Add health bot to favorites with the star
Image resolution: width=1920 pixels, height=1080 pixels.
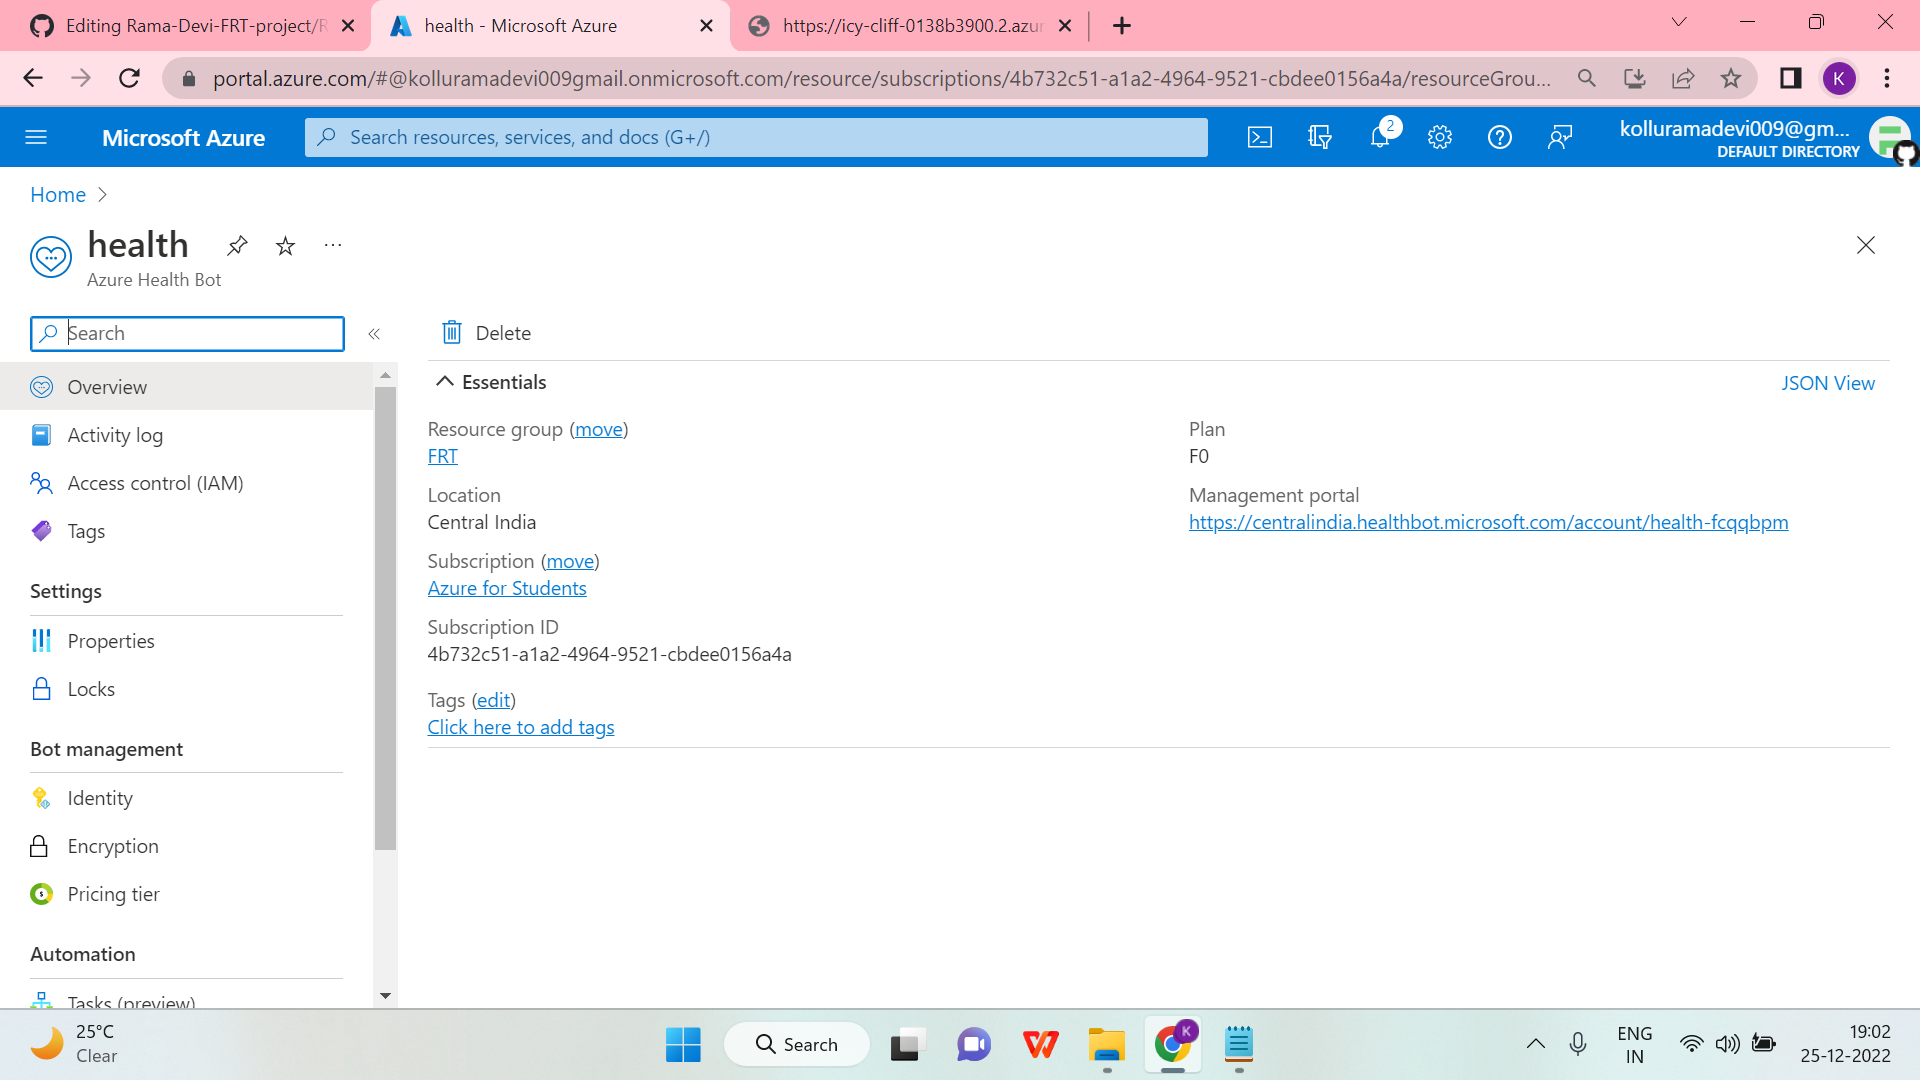(285, 245)
